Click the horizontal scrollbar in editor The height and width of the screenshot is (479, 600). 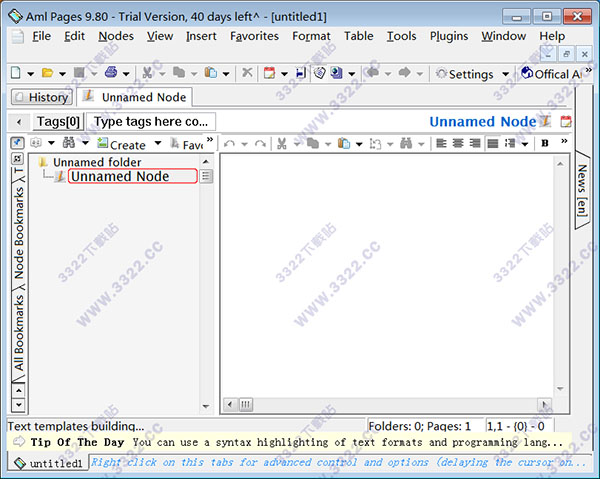[390, 404]
